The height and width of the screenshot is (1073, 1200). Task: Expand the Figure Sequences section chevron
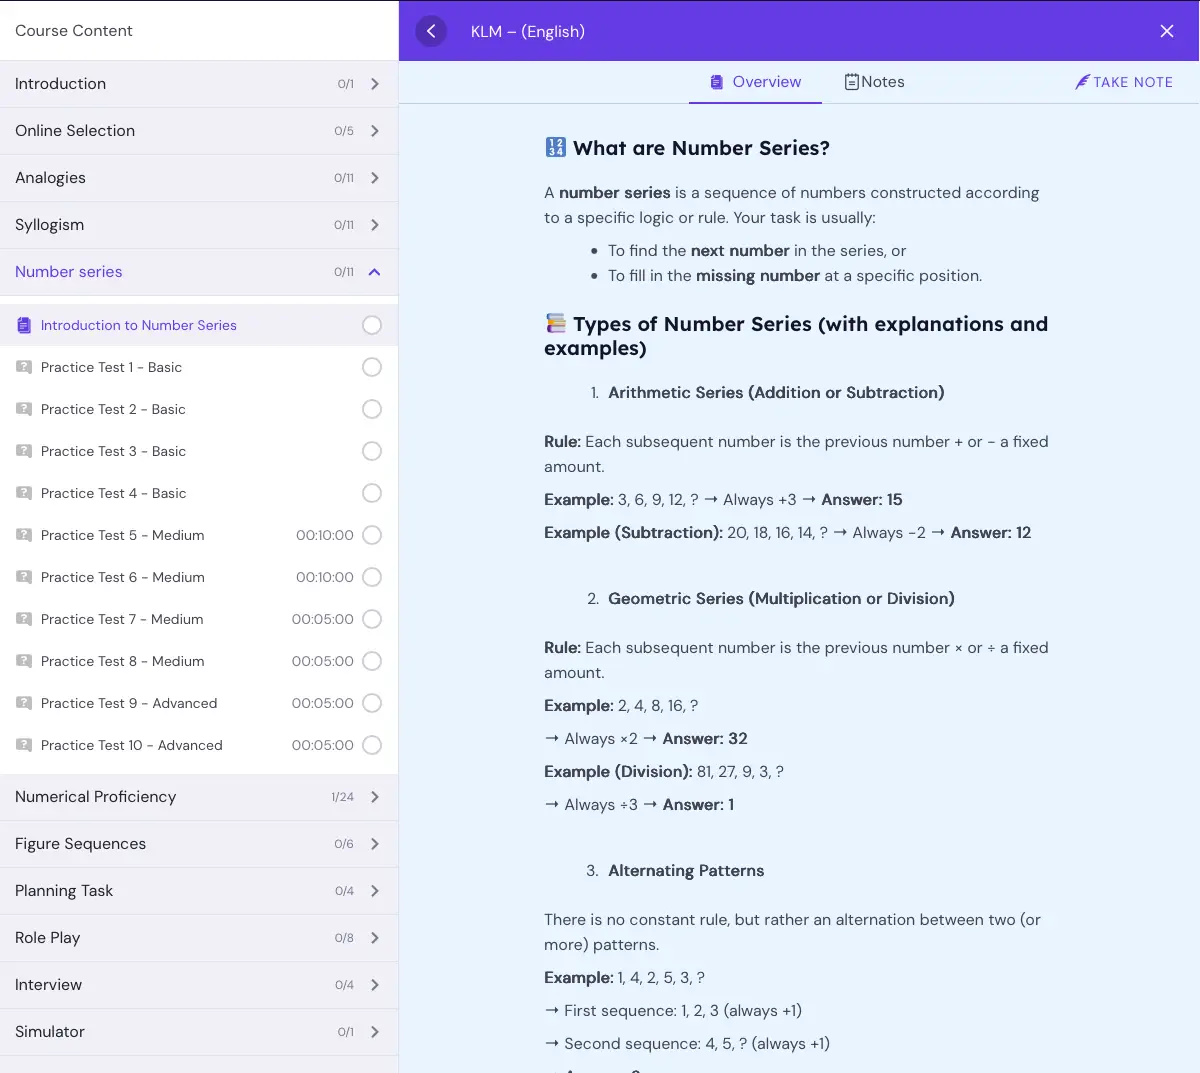coord(375,844)
